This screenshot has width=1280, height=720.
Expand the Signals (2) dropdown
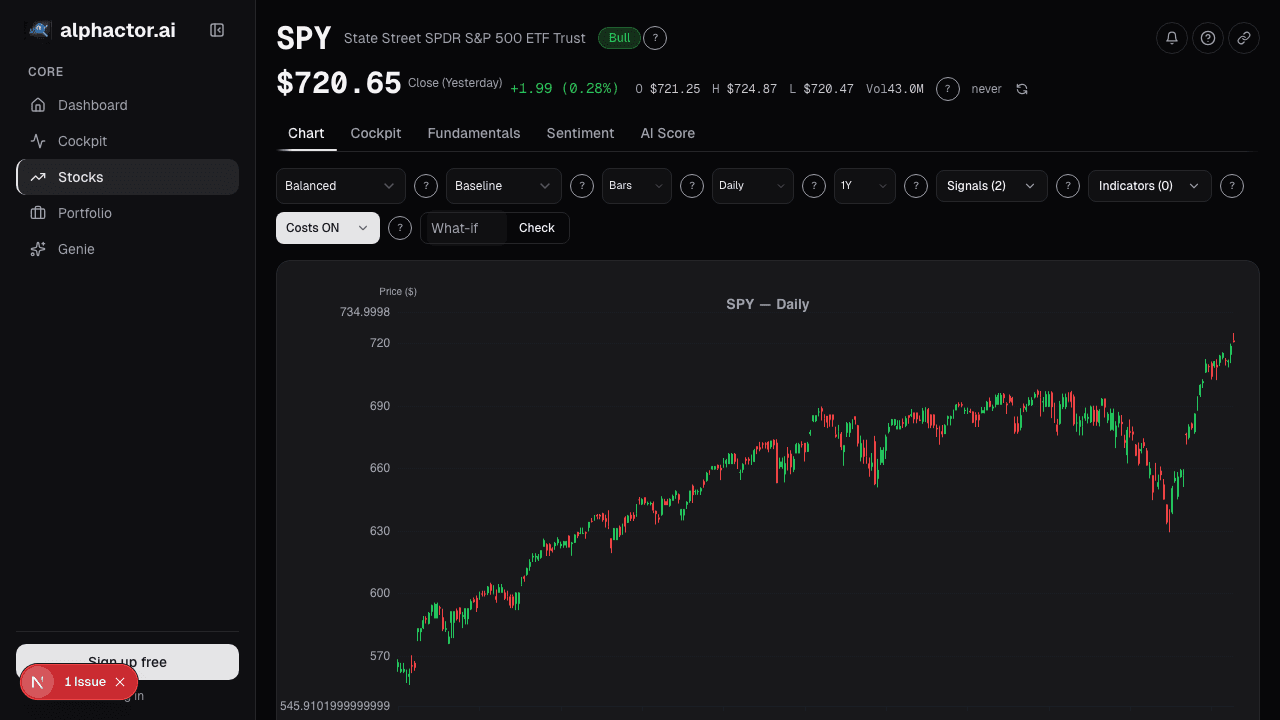point(992,186)
